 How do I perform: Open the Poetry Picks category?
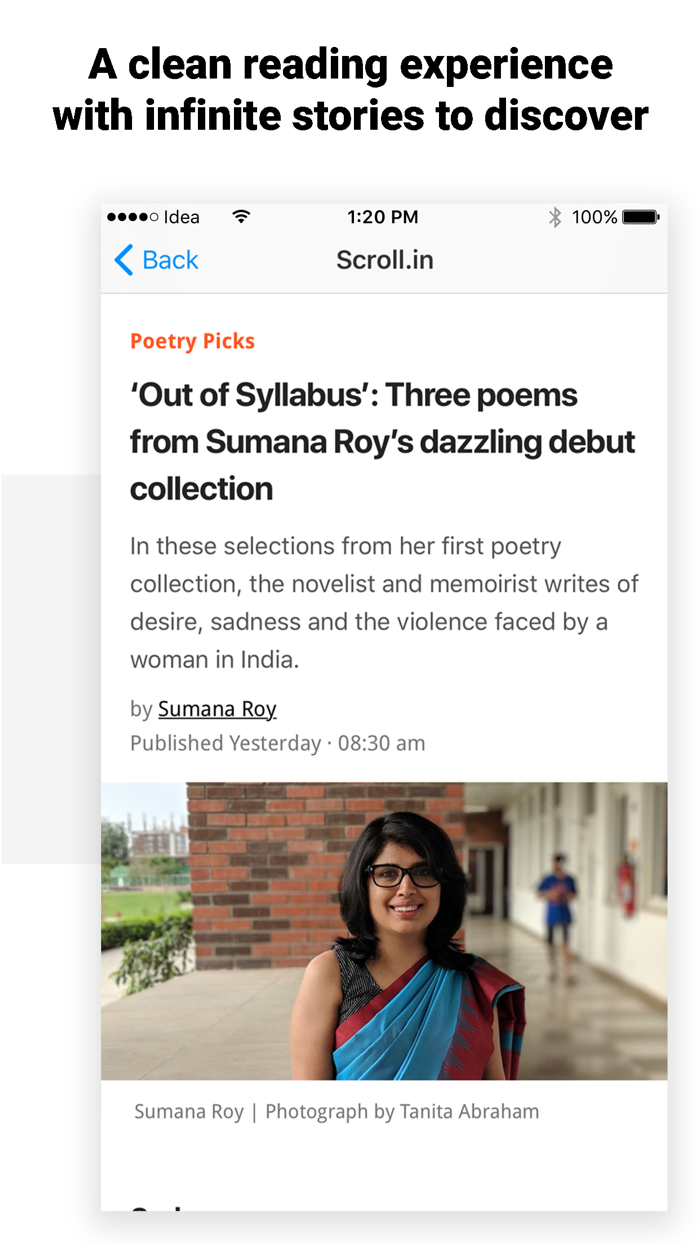tap(192, 341)
